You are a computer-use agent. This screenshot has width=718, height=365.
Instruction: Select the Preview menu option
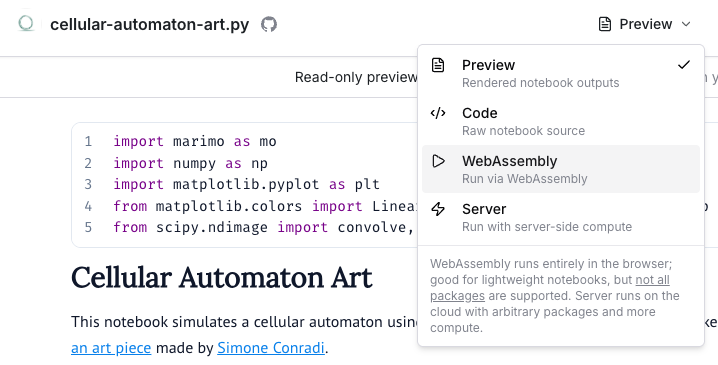point(560,73)
